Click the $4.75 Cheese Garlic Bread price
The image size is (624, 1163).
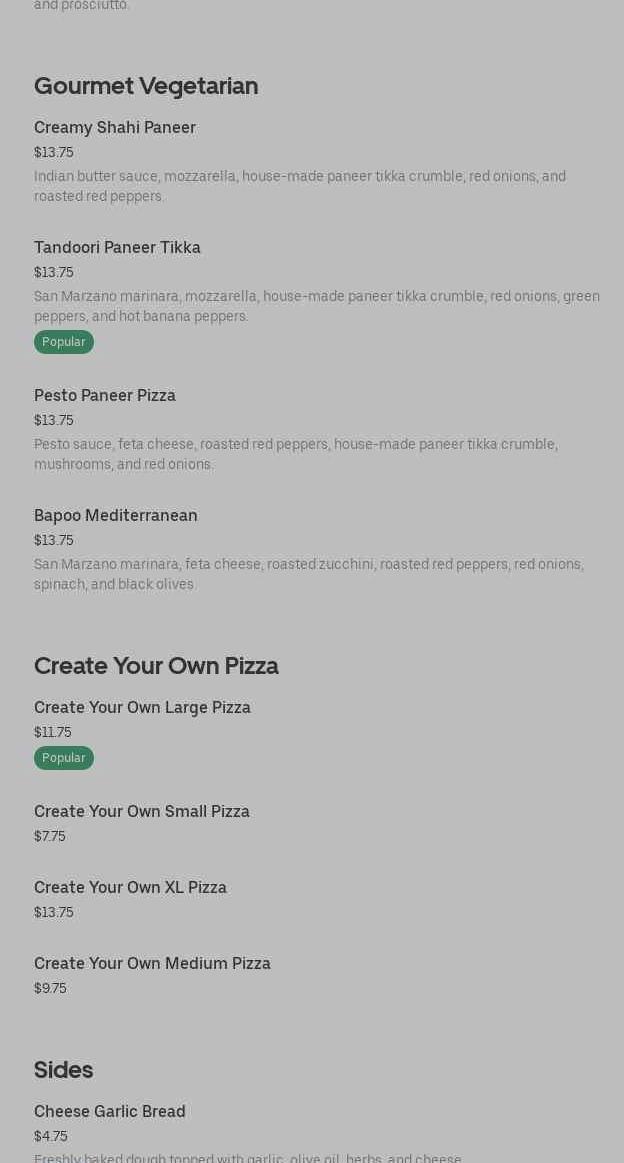(51, 1137)
